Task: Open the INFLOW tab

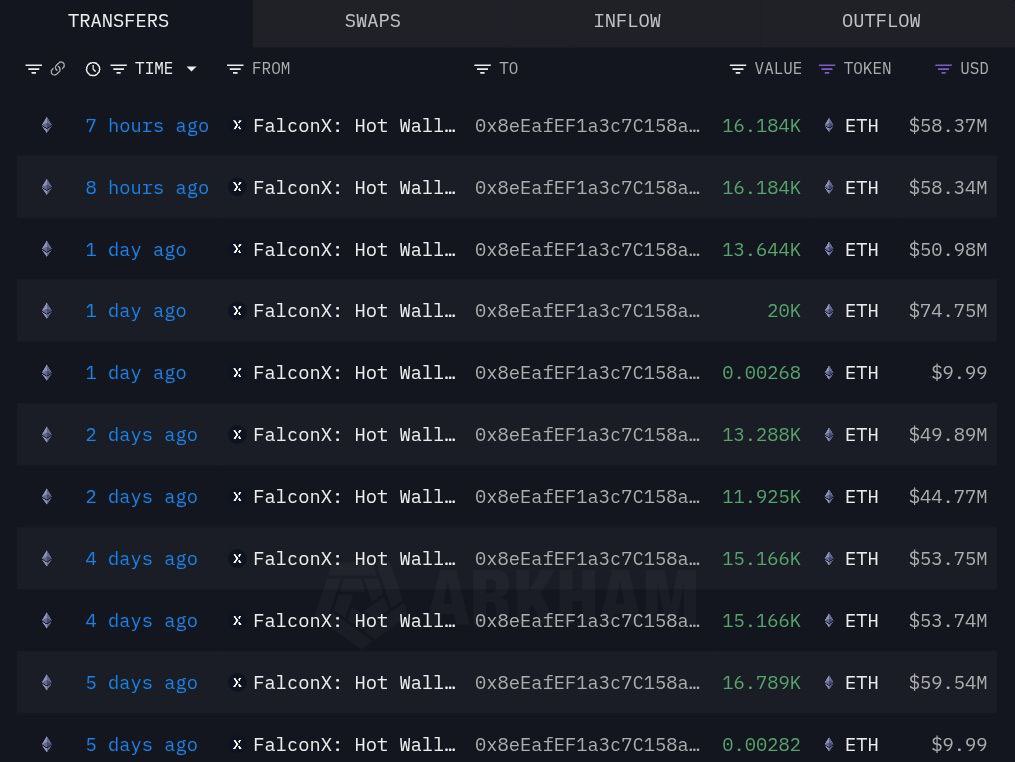Action: (x=627, y=21)
